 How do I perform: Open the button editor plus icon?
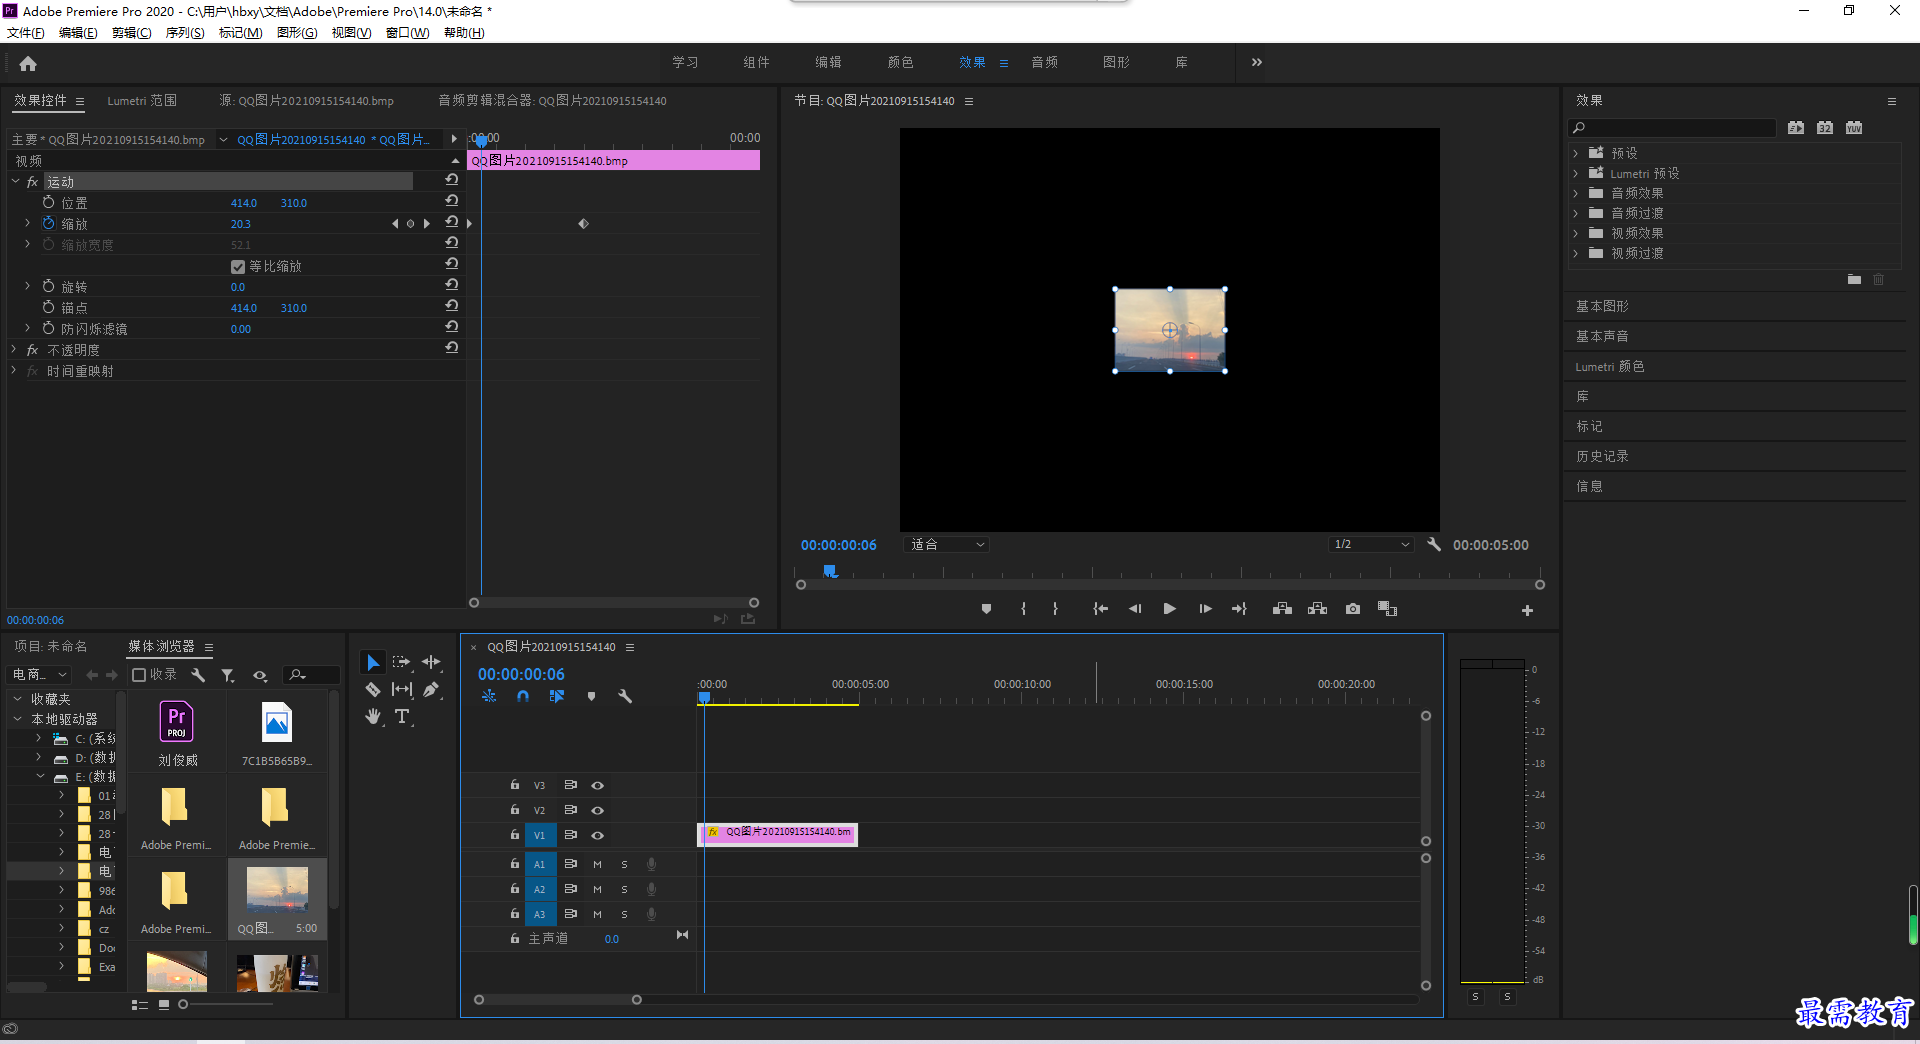click(1527, 610)
